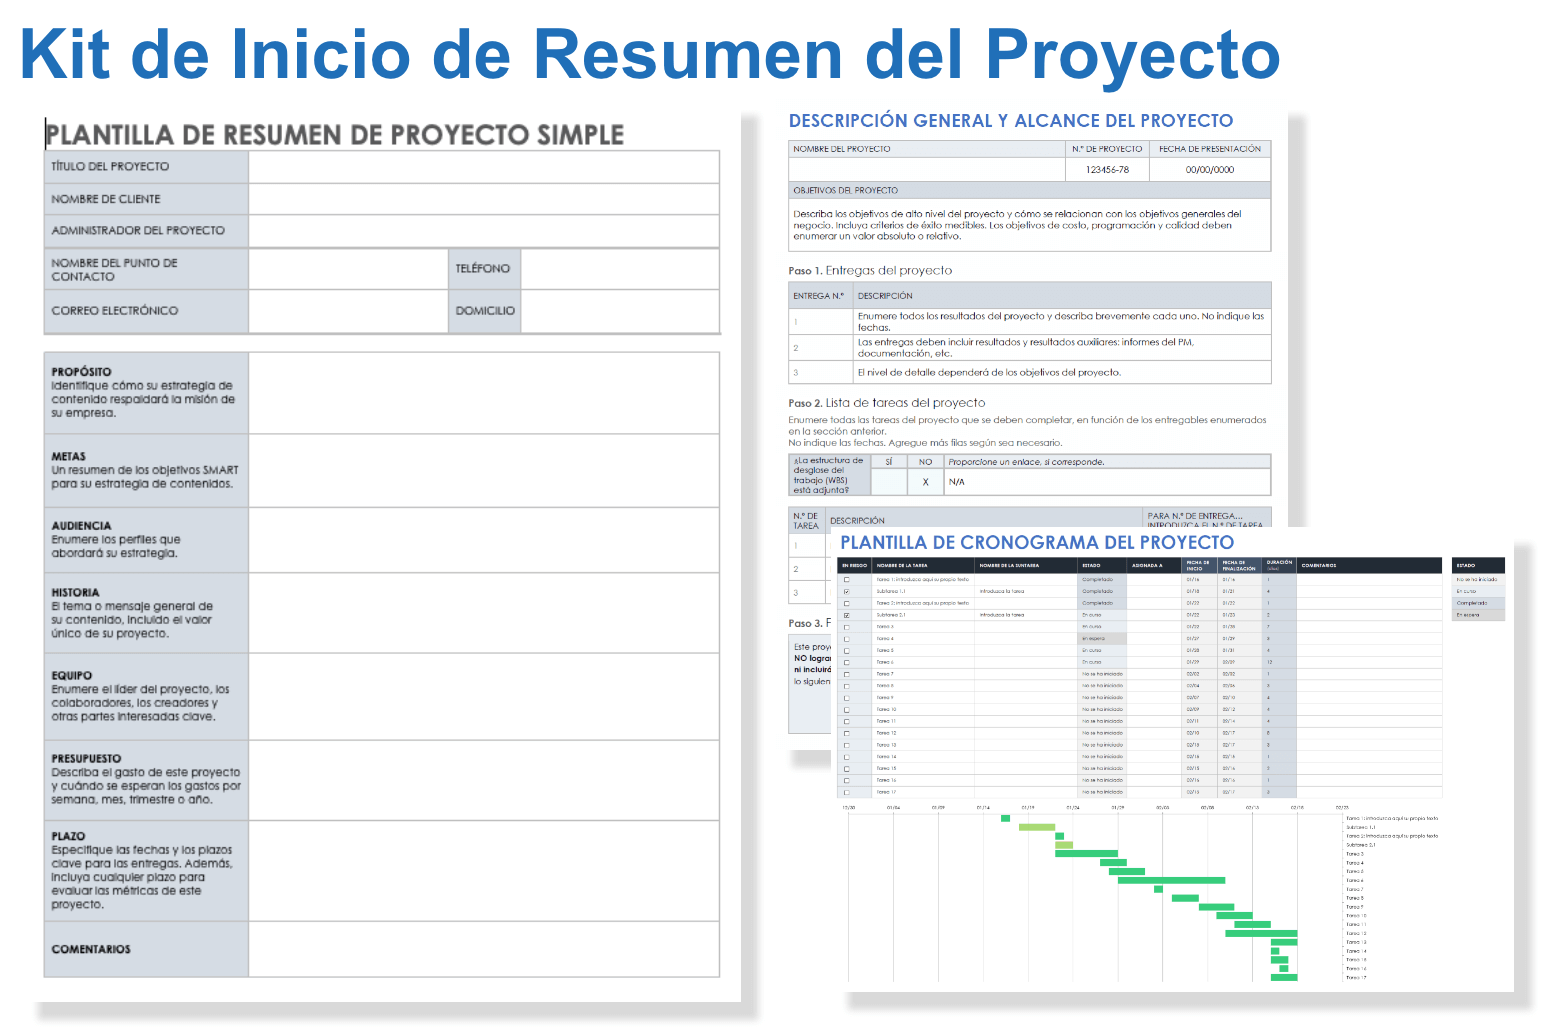Enable the En Riesgo checkbox for Tarea 17
The height and width of the screenshot is (1032, 1558).
[846, 792]
